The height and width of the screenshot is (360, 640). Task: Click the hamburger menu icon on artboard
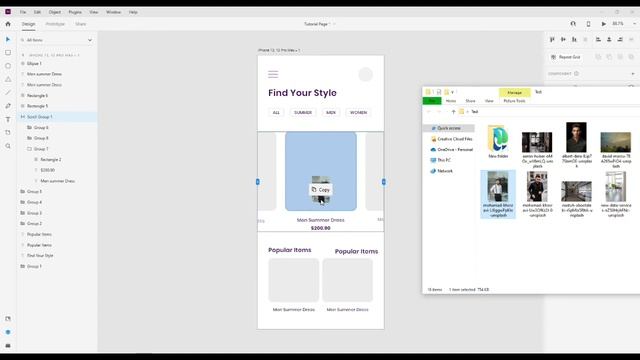(273, 74)
